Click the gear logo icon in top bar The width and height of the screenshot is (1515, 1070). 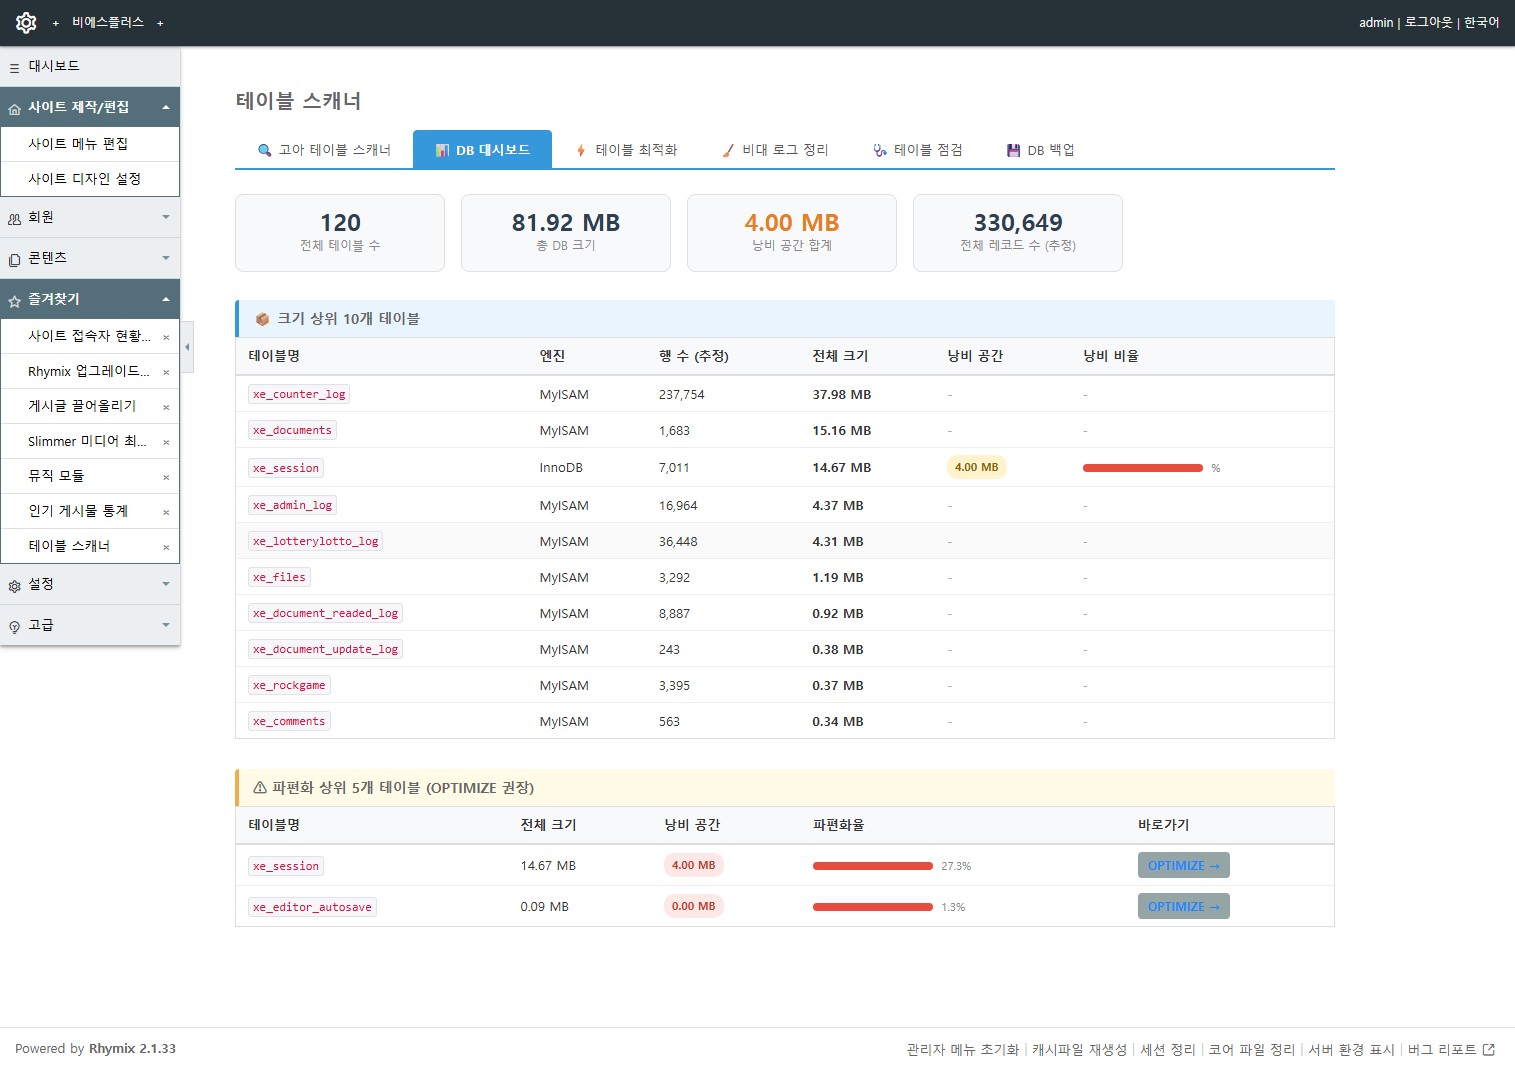pos(26,22)
